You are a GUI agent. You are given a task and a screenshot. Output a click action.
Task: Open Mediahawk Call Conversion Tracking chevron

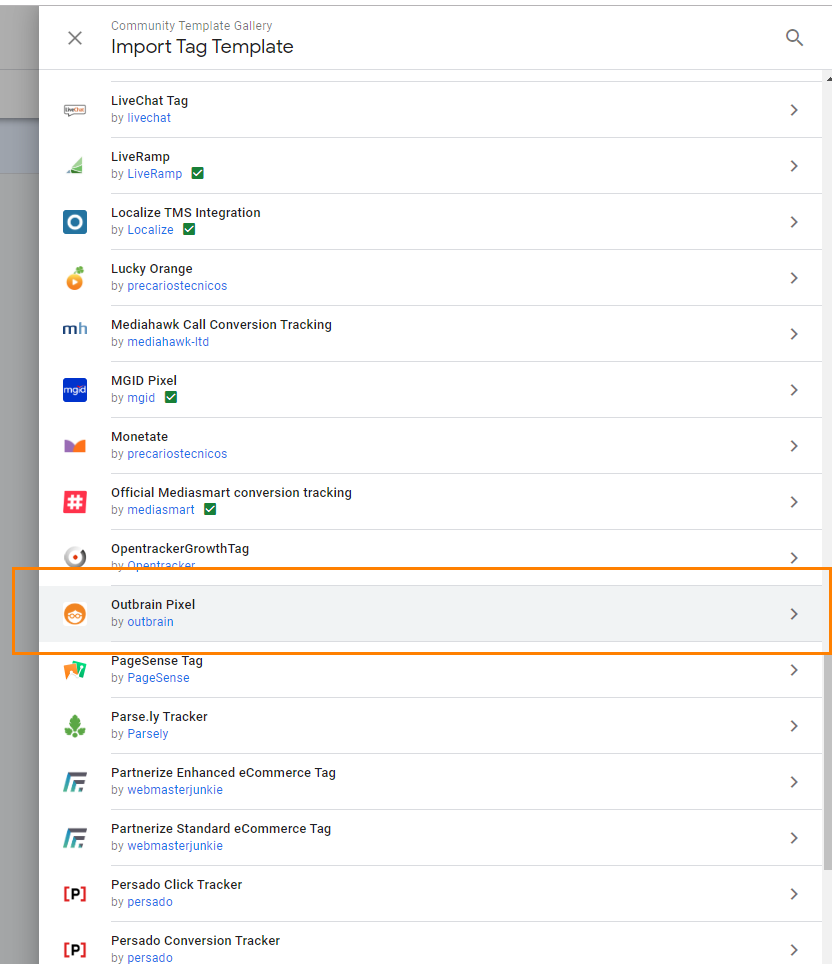click(794, 334)
